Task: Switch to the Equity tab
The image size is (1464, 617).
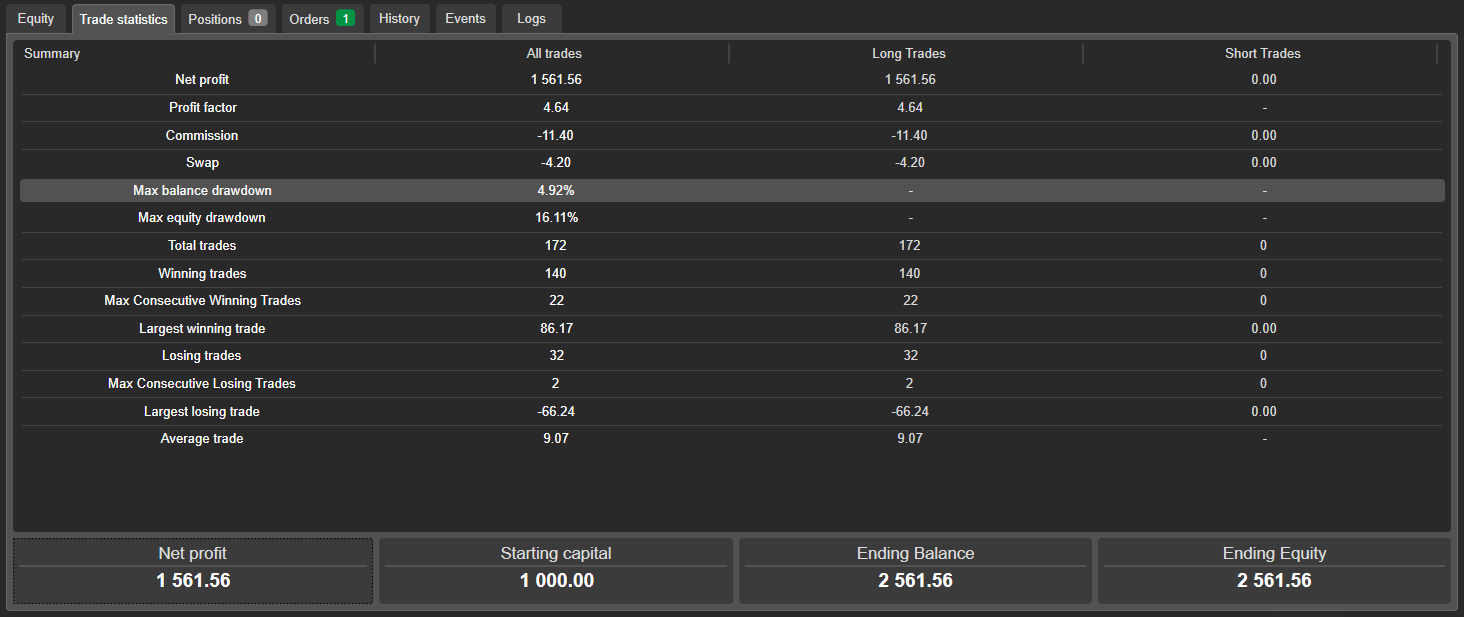Action: point(36,19)
